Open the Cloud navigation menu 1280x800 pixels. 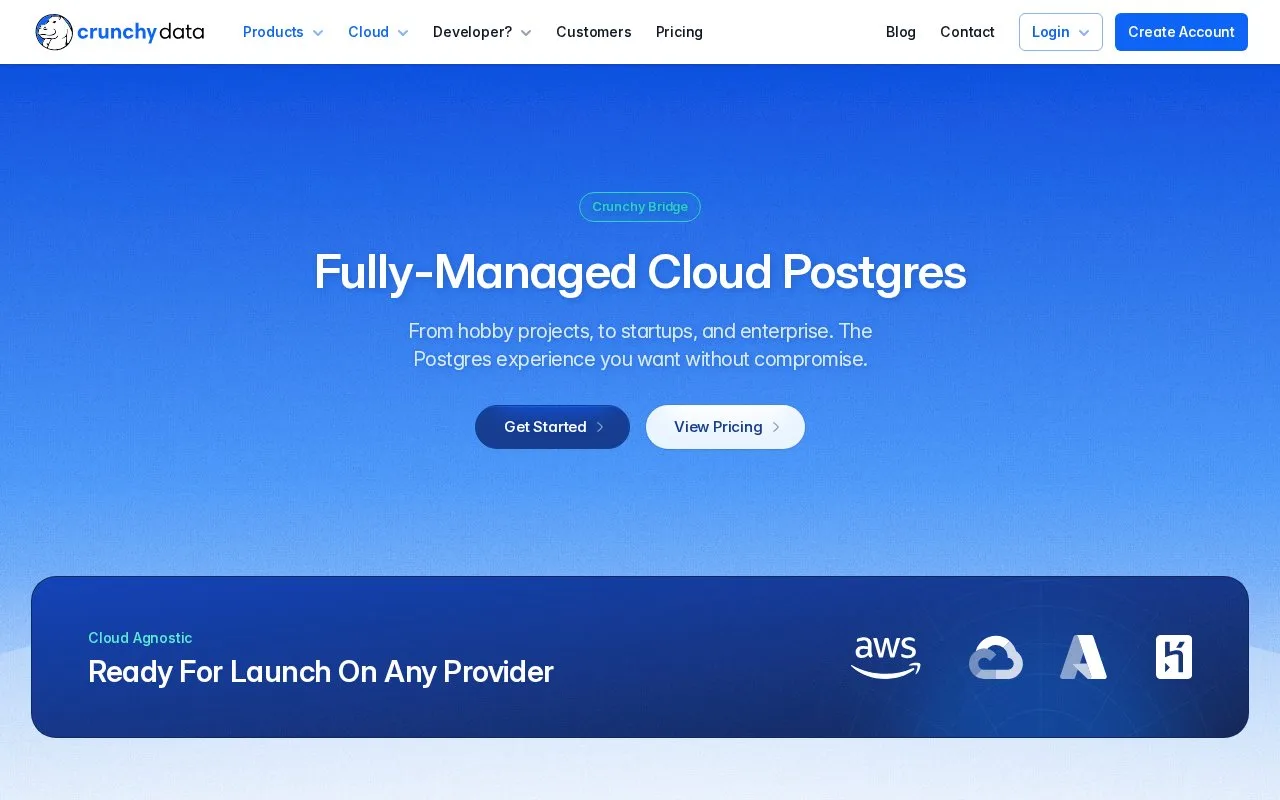(x=378, y=32)
